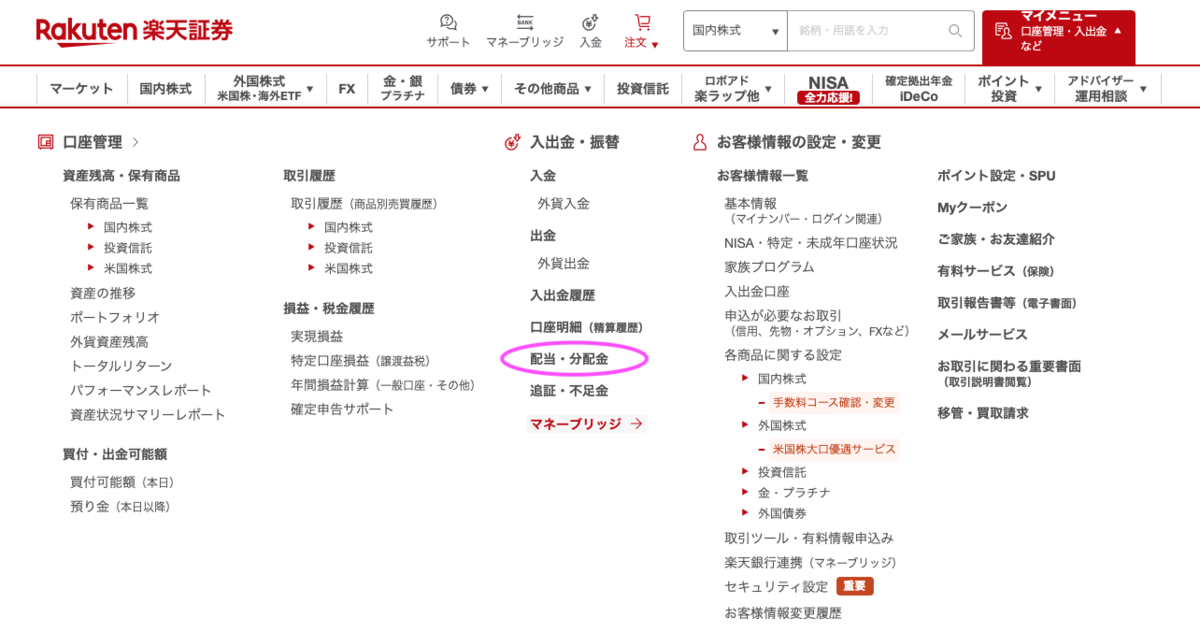Open 入出金履歴 link
This screenshot has width=1200, height=632.
coord(562,295)
